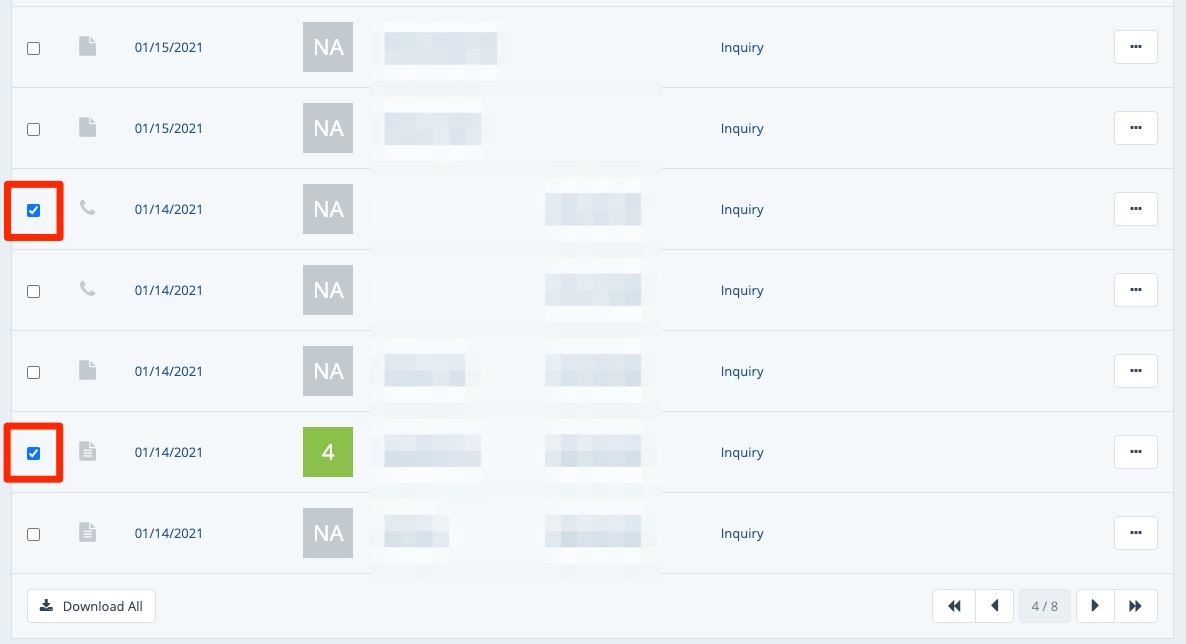This screenshot has height=644, width=1186.
Task: Go to the previous page
Action: click(x=994, y=606)
